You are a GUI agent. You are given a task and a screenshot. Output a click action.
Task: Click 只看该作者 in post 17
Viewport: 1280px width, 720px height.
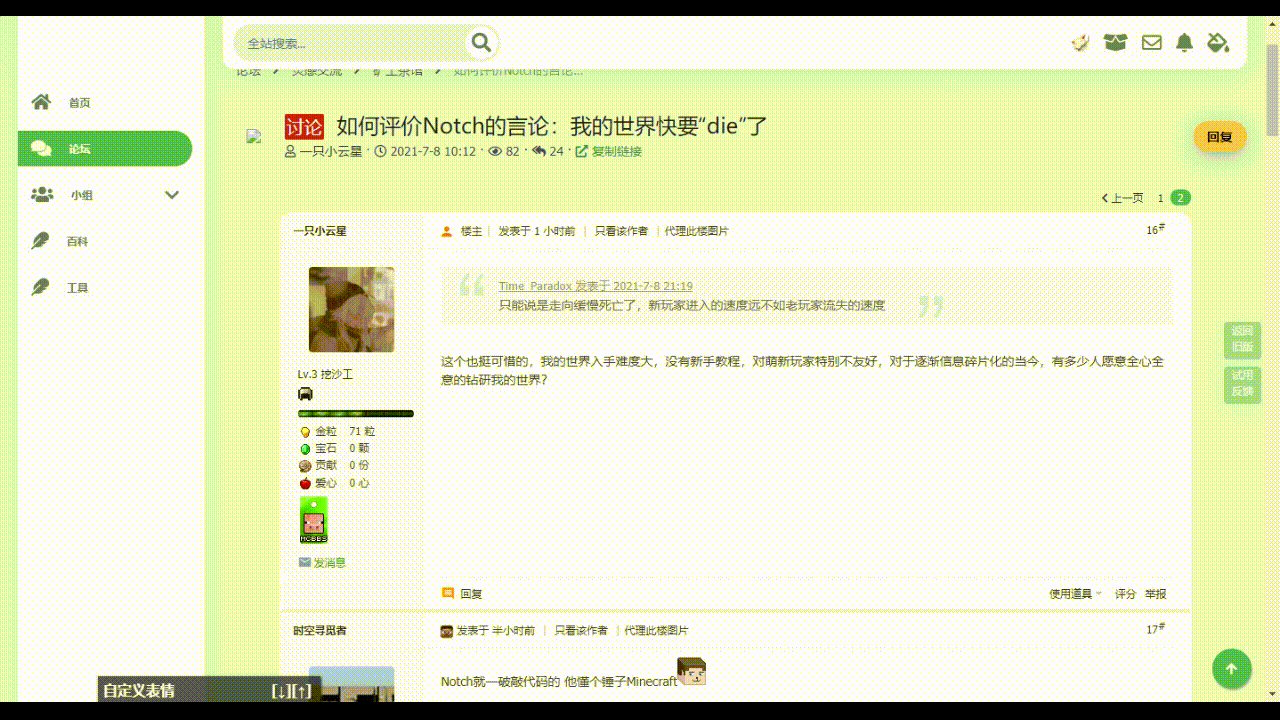click(581, 631)
